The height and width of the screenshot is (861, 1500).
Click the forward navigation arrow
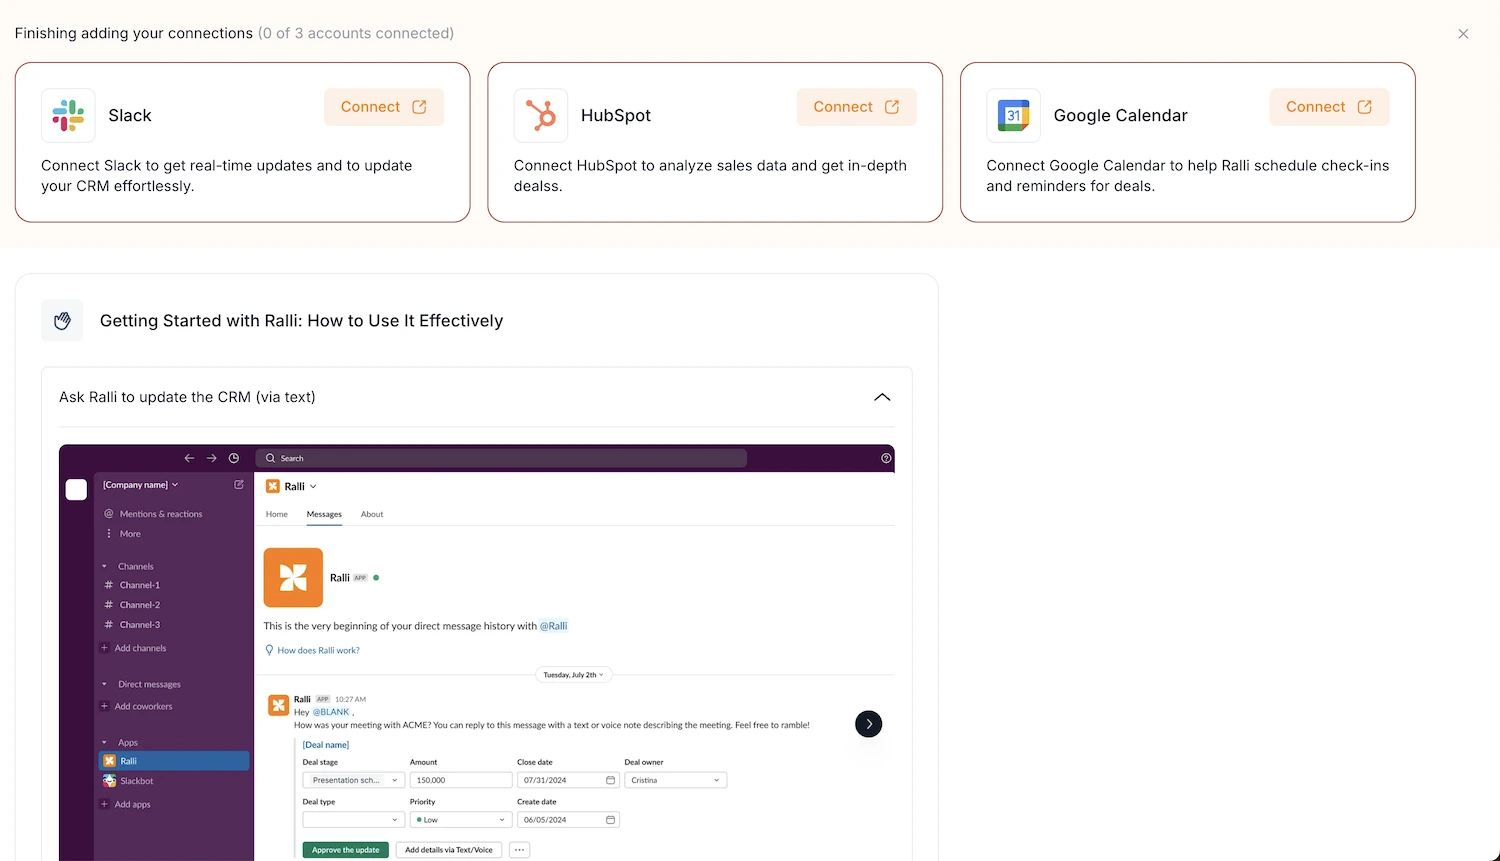point(211,457)
